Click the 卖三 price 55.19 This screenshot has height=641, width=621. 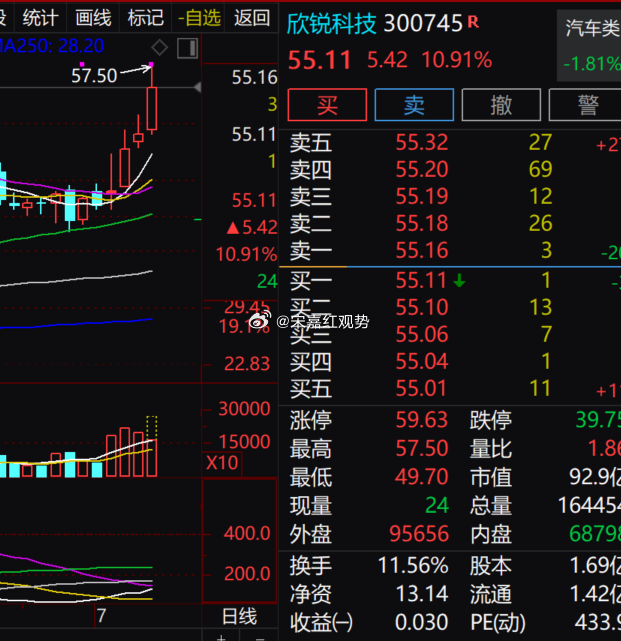tap(422, 196)
